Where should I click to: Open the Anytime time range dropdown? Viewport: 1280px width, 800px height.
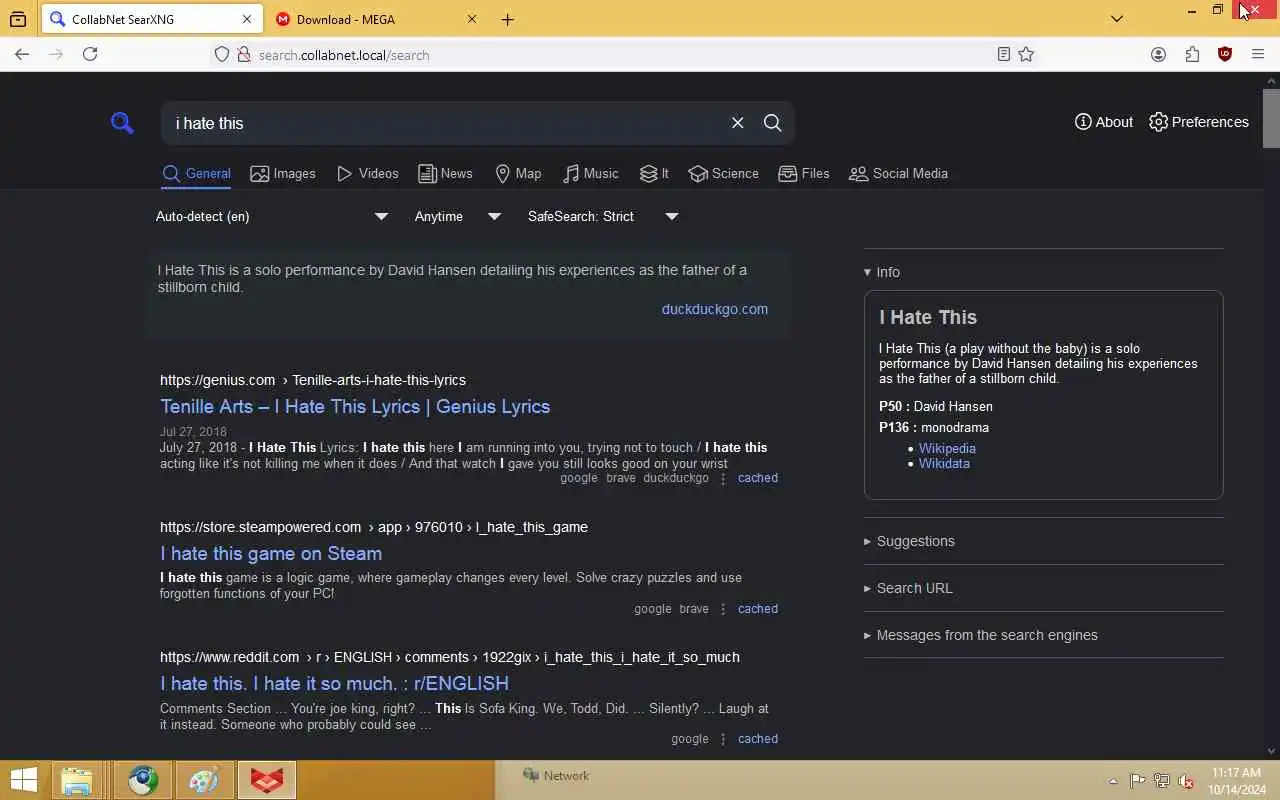point(458,216)
